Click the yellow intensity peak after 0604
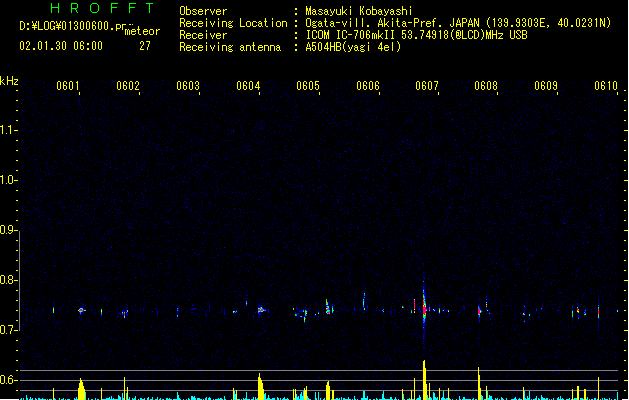 pos(261,386)
